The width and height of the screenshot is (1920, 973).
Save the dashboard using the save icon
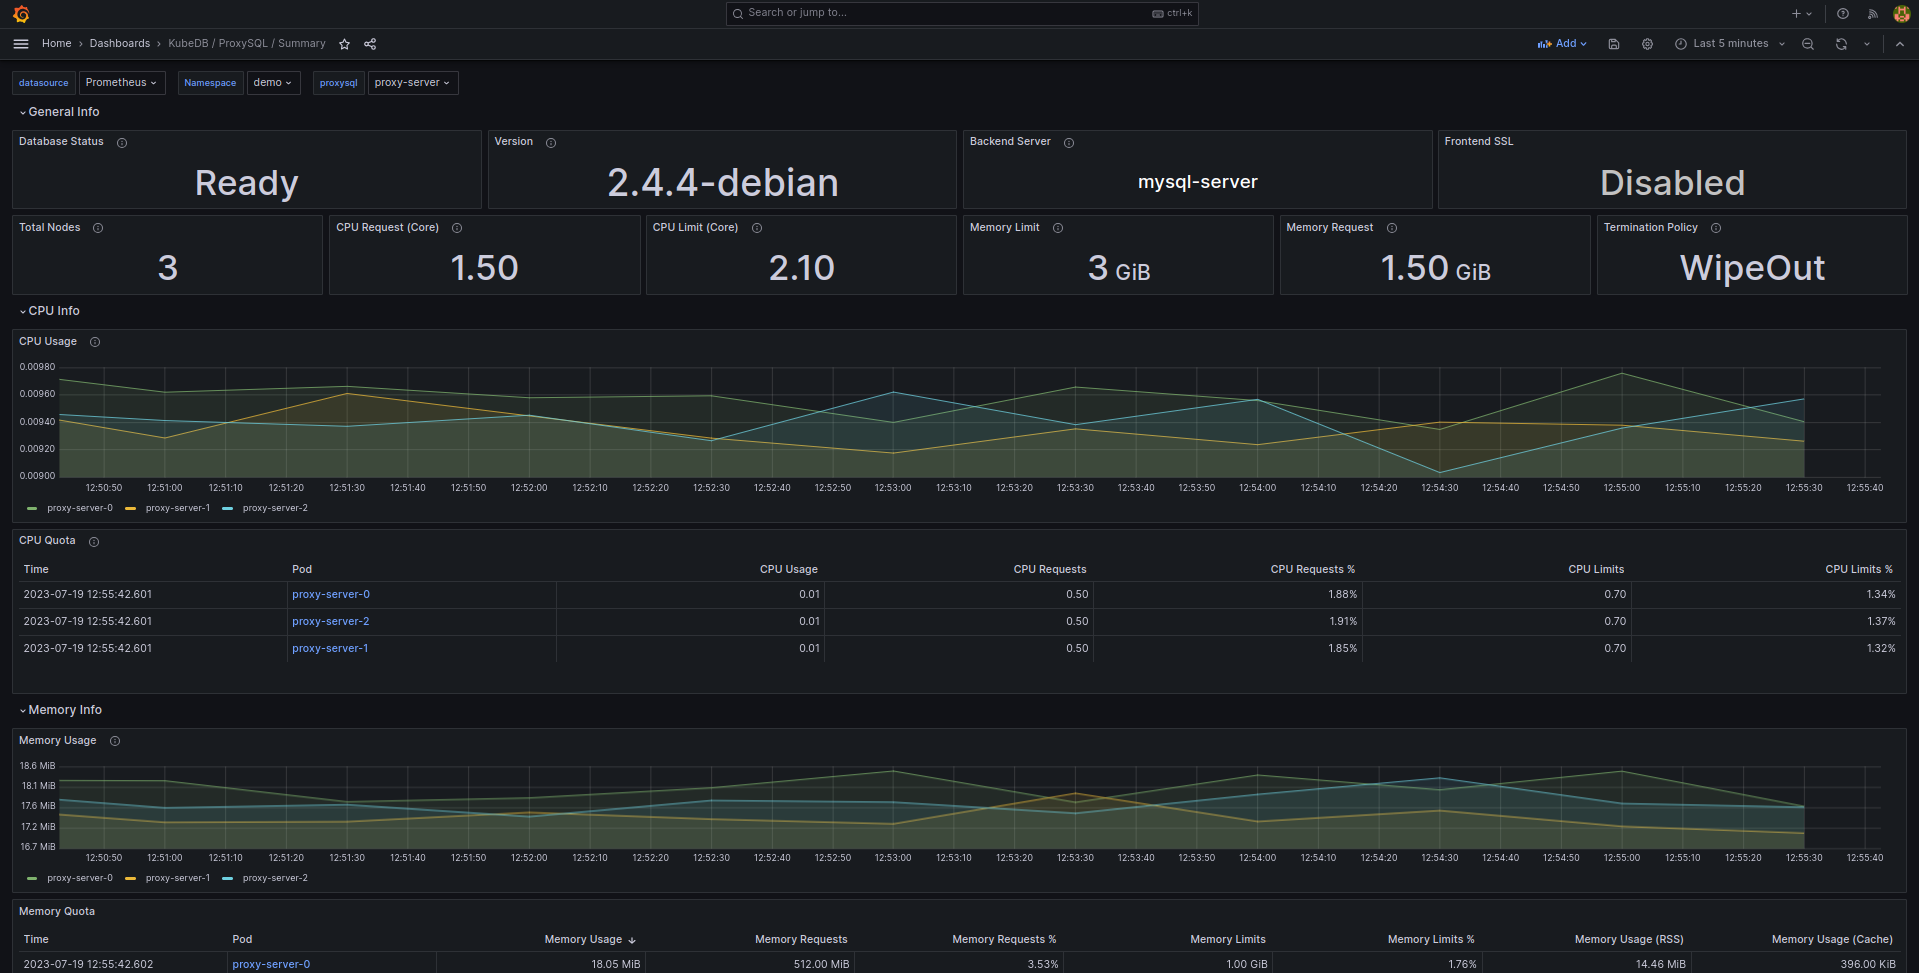click(x=1613, y=43)
